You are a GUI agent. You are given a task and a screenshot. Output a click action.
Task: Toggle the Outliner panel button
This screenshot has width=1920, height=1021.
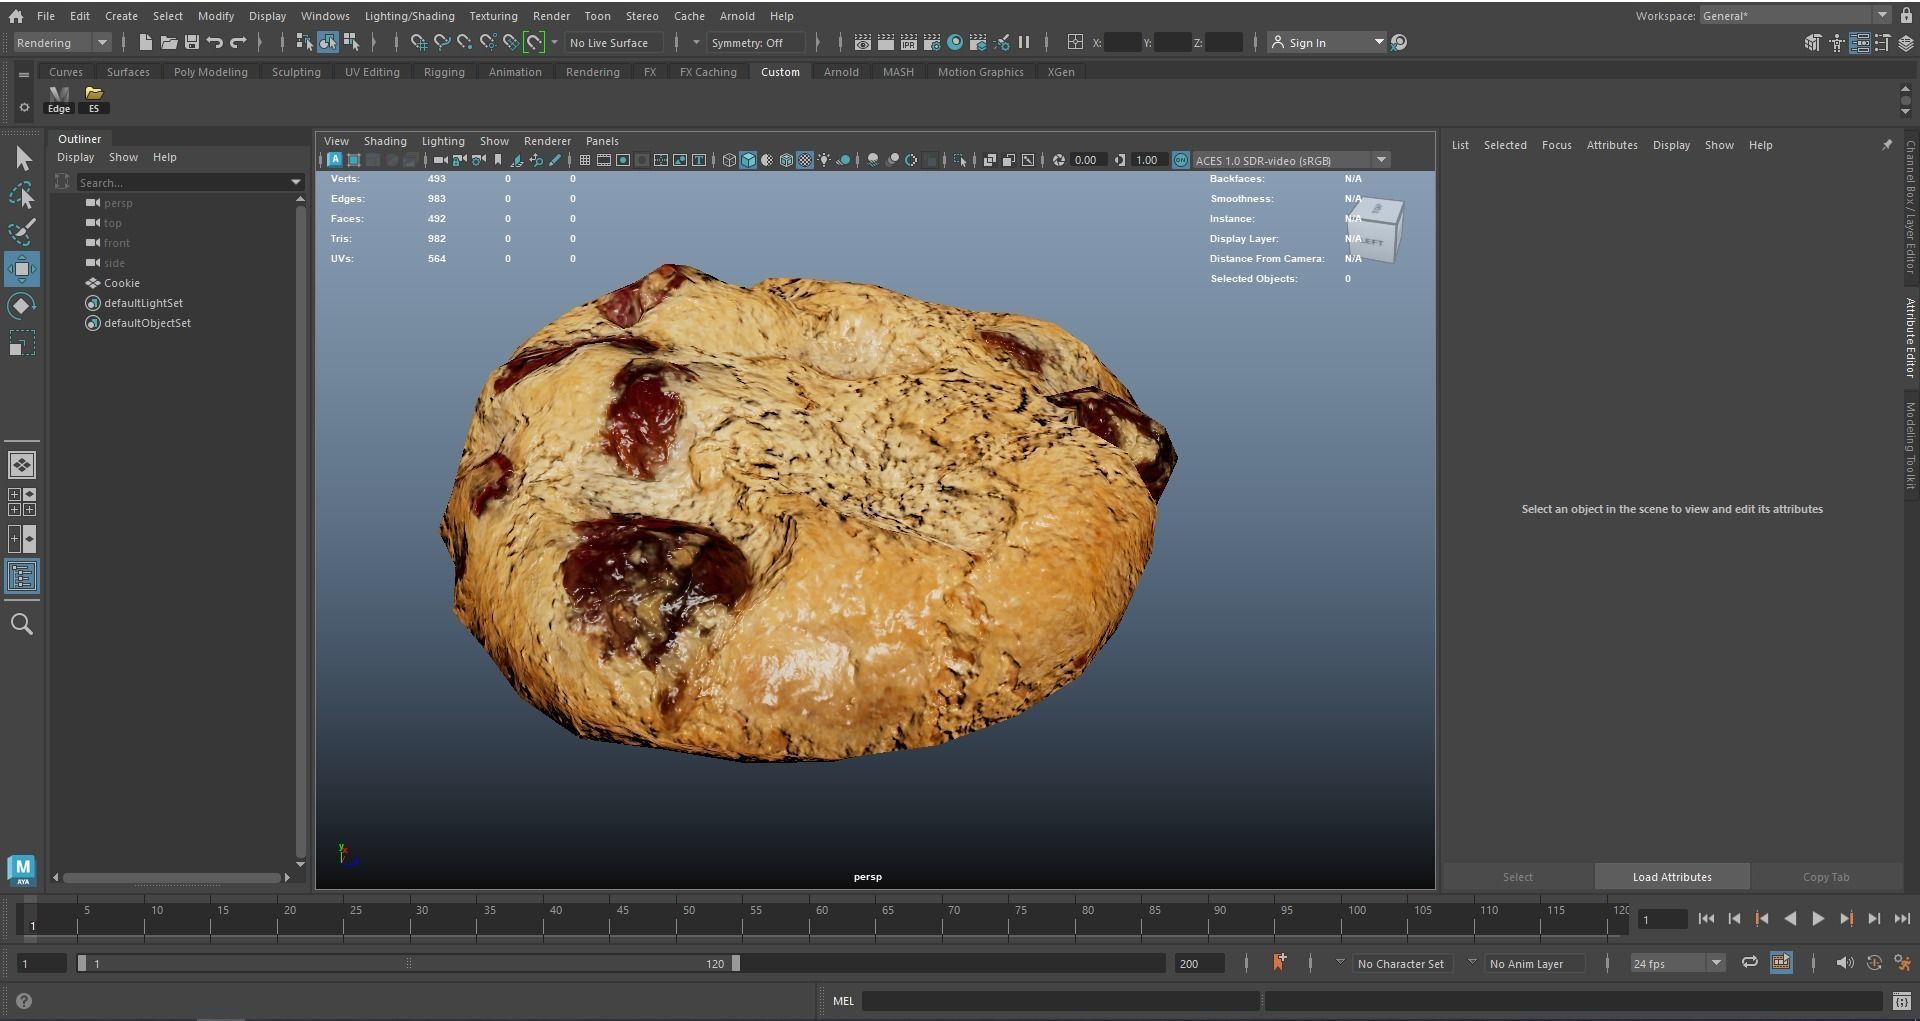[22, 576]
